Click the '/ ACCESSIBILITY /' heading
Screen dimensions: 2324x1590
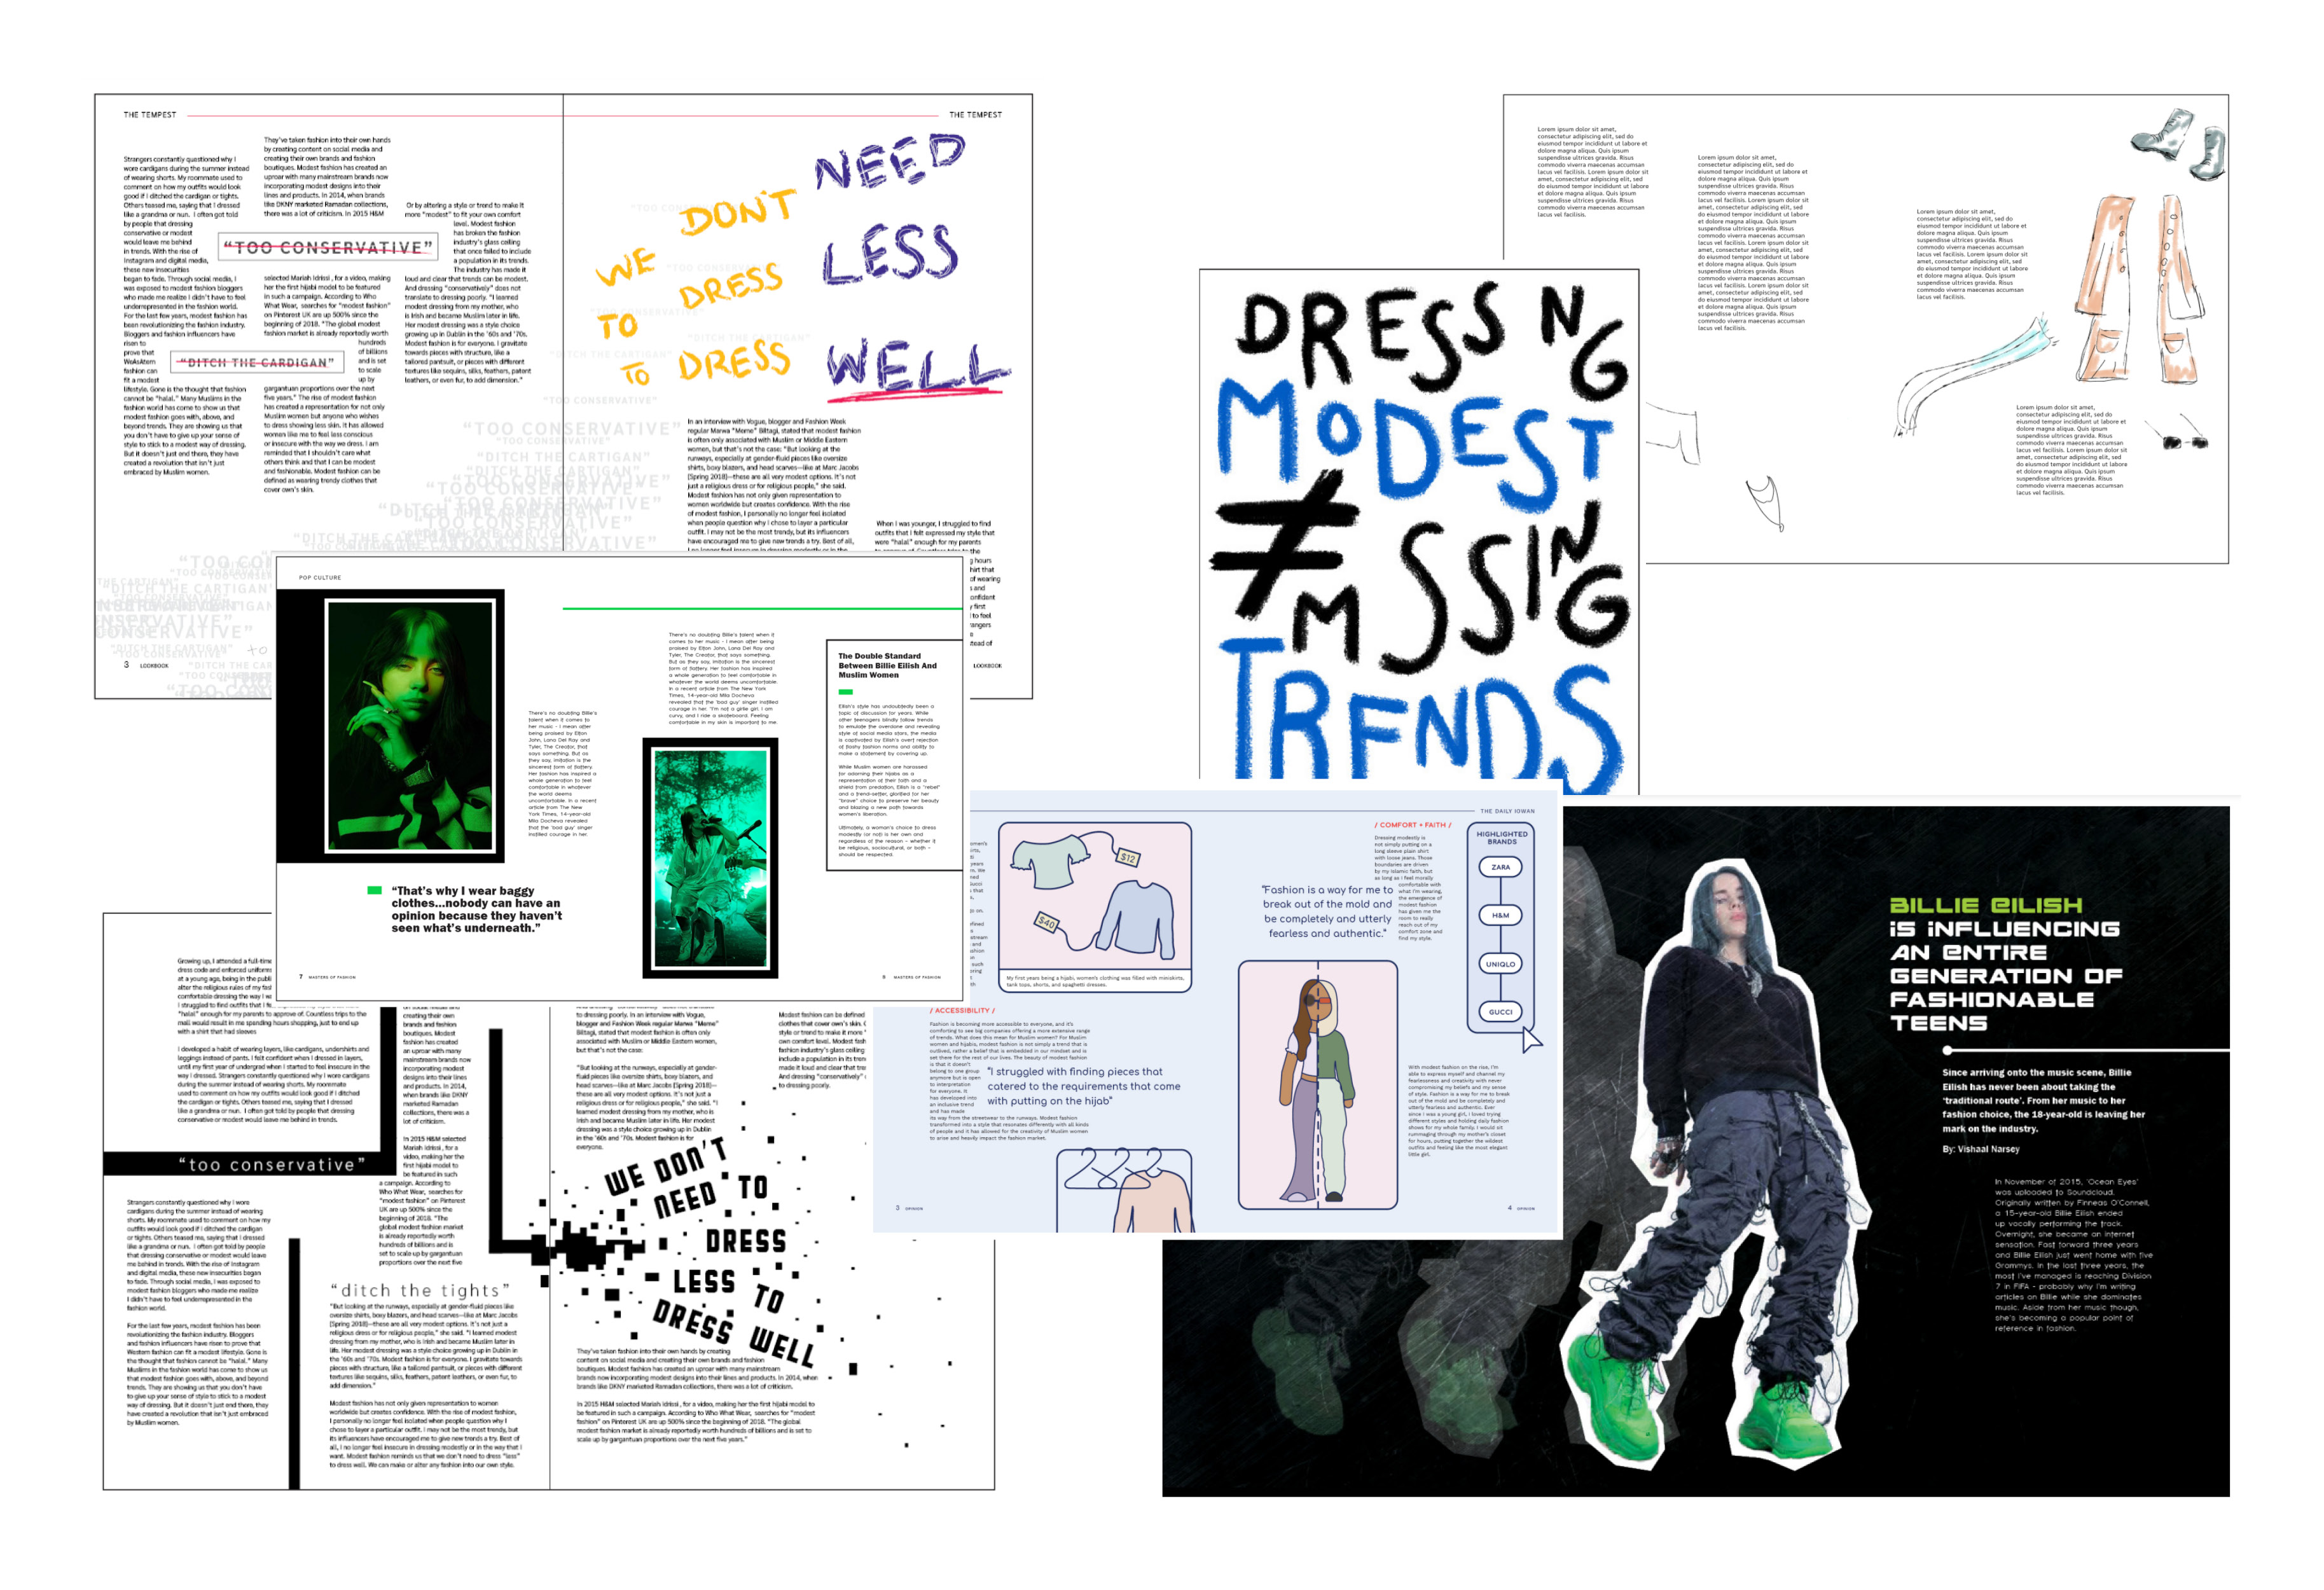(x=962, y=1010)
